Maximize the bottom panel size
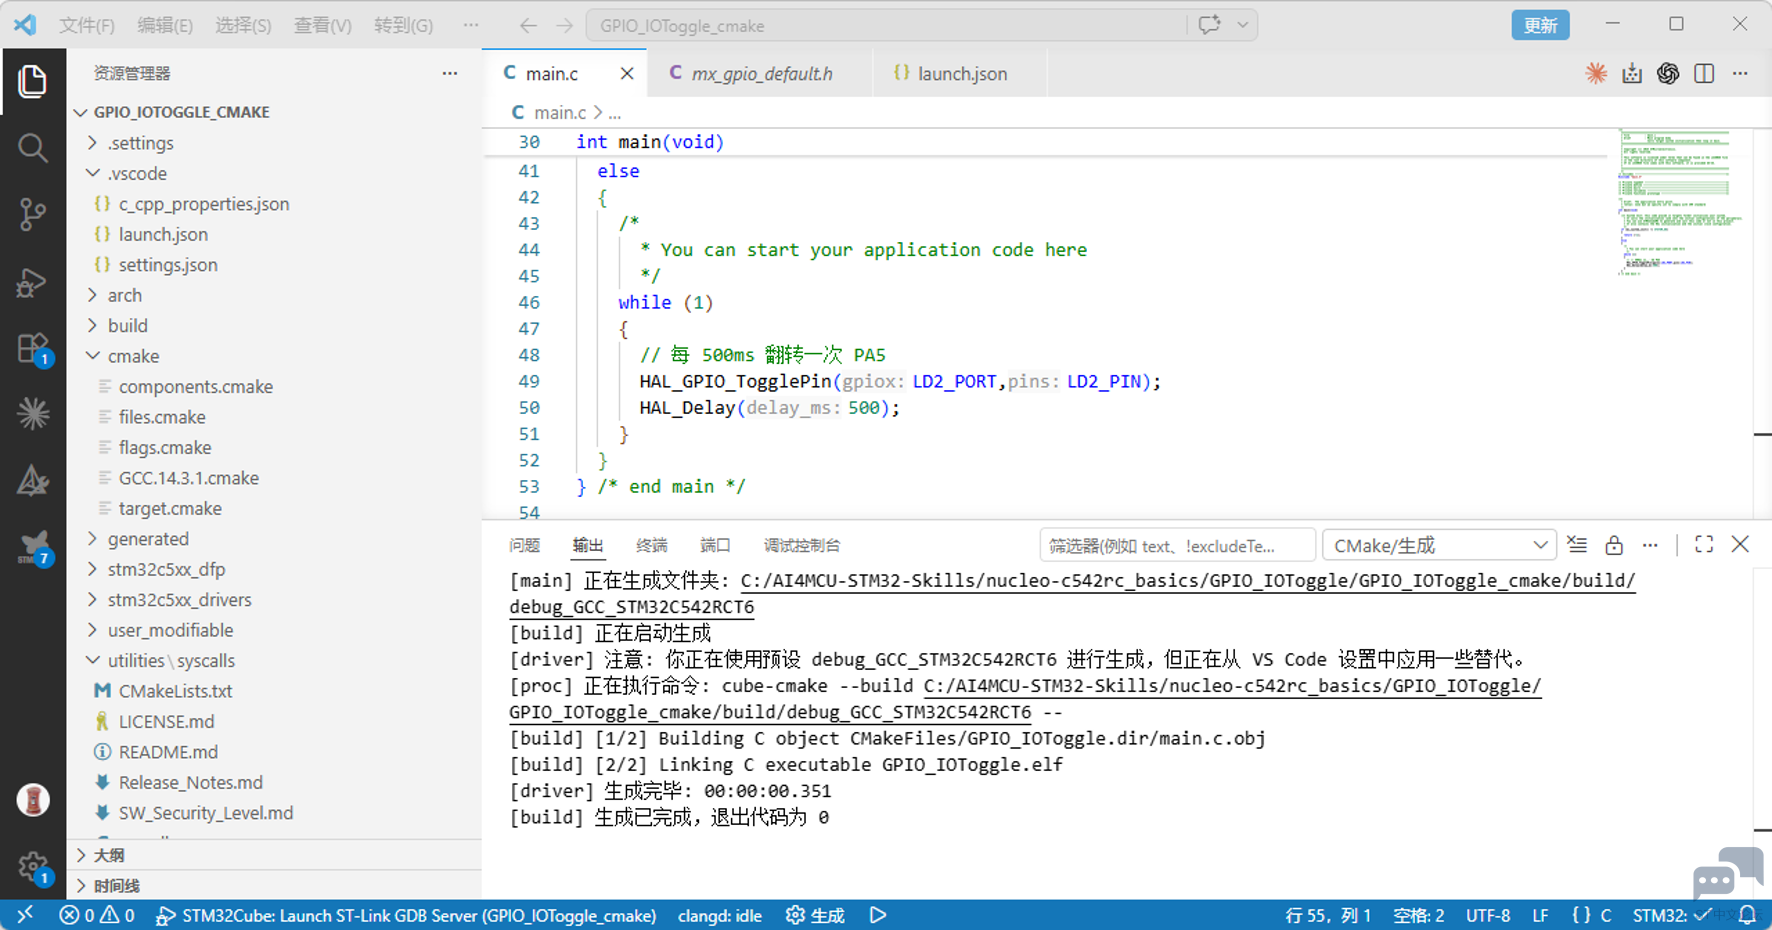1772x930 pixels. [x=1704, y=544]
